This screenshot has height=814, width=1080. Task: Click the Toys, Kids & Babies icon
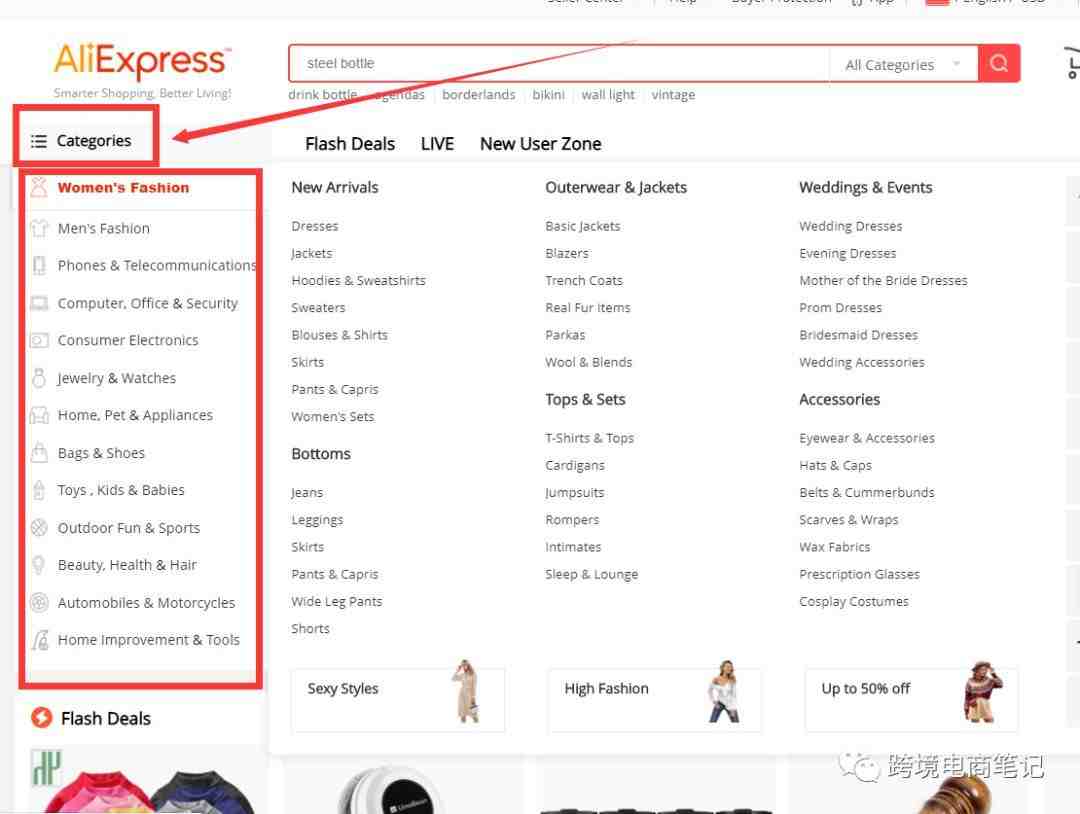click(x=39, y=490)
